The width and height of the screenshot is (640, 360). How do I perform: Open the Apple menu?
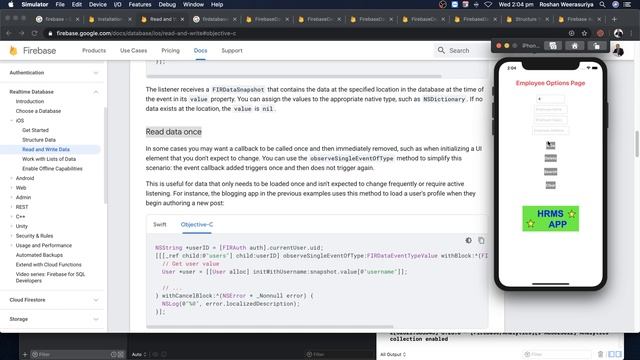[x=11, y=4]
